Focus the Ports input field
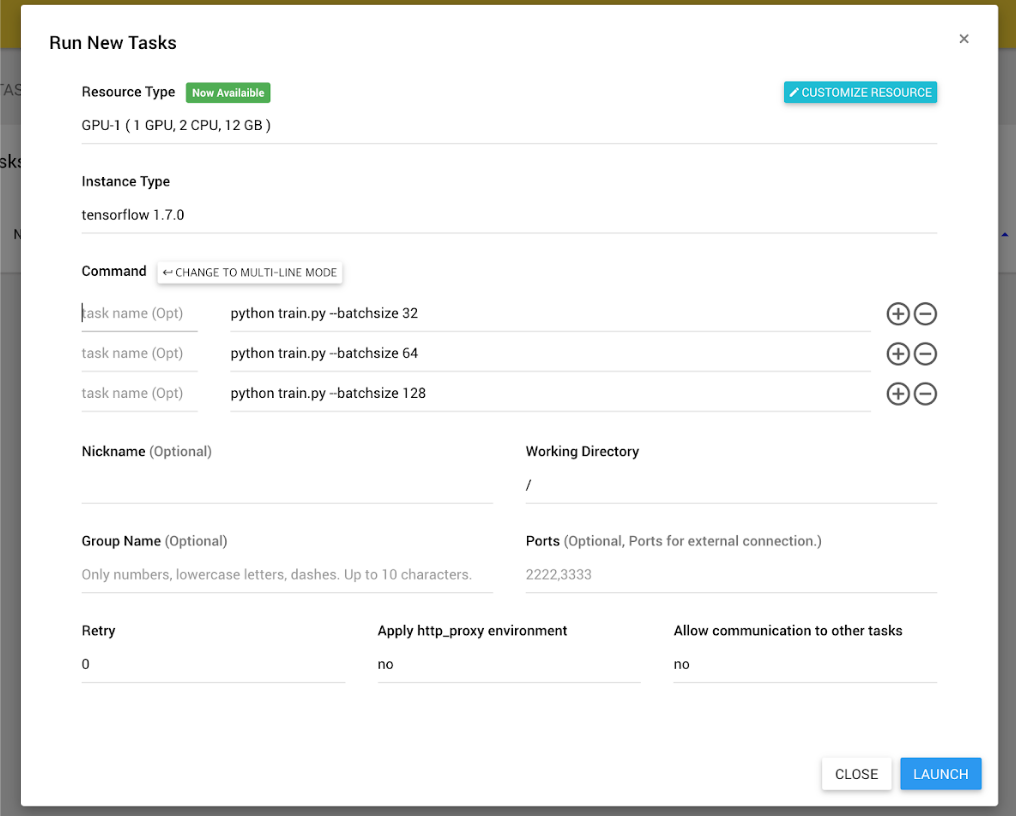 point(730,575)
